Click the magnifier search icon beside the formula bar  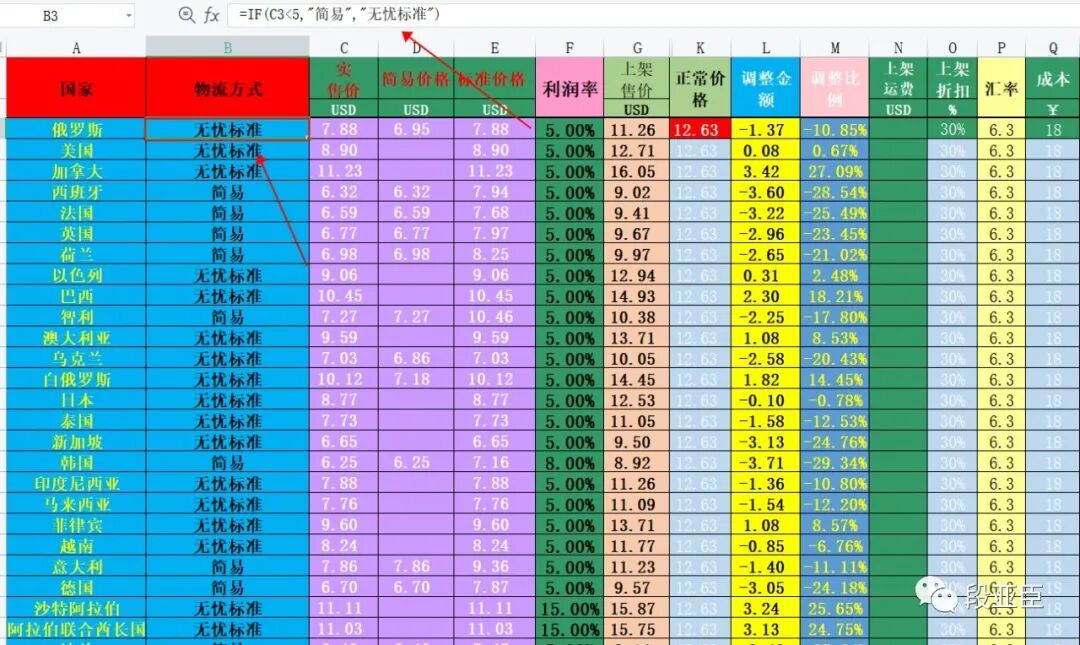tap(186, 15)
